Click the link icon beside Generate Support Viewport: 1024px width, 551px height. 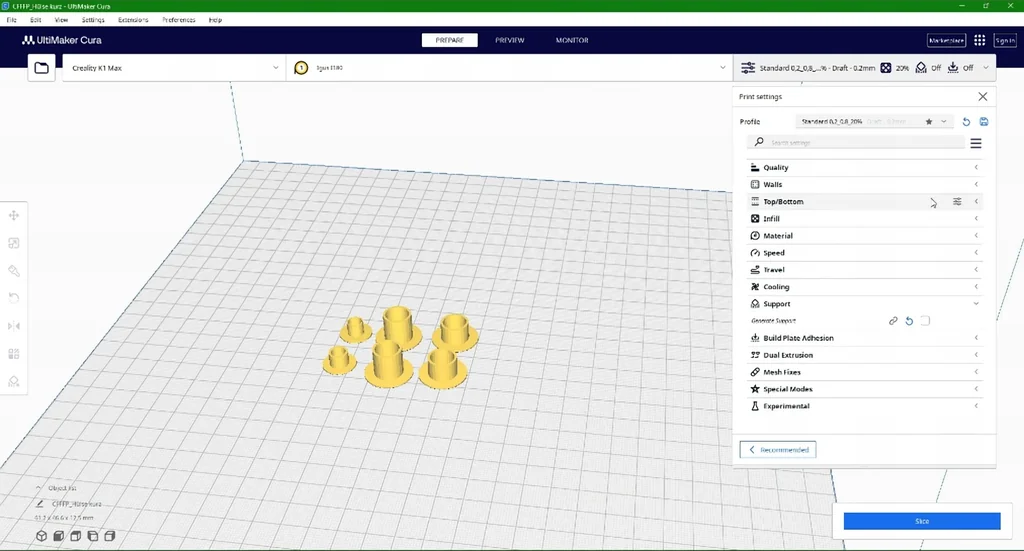tap(893, 321)
